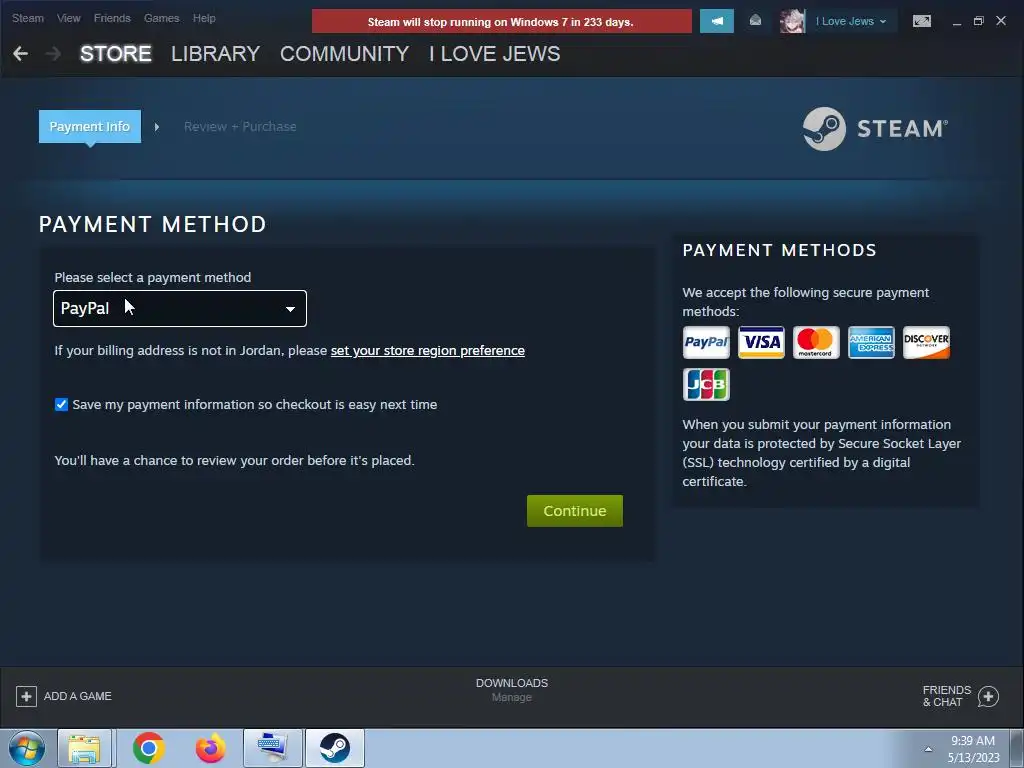Go to the STORE tab
This screenshot has height=768, width=1024.
116,54
